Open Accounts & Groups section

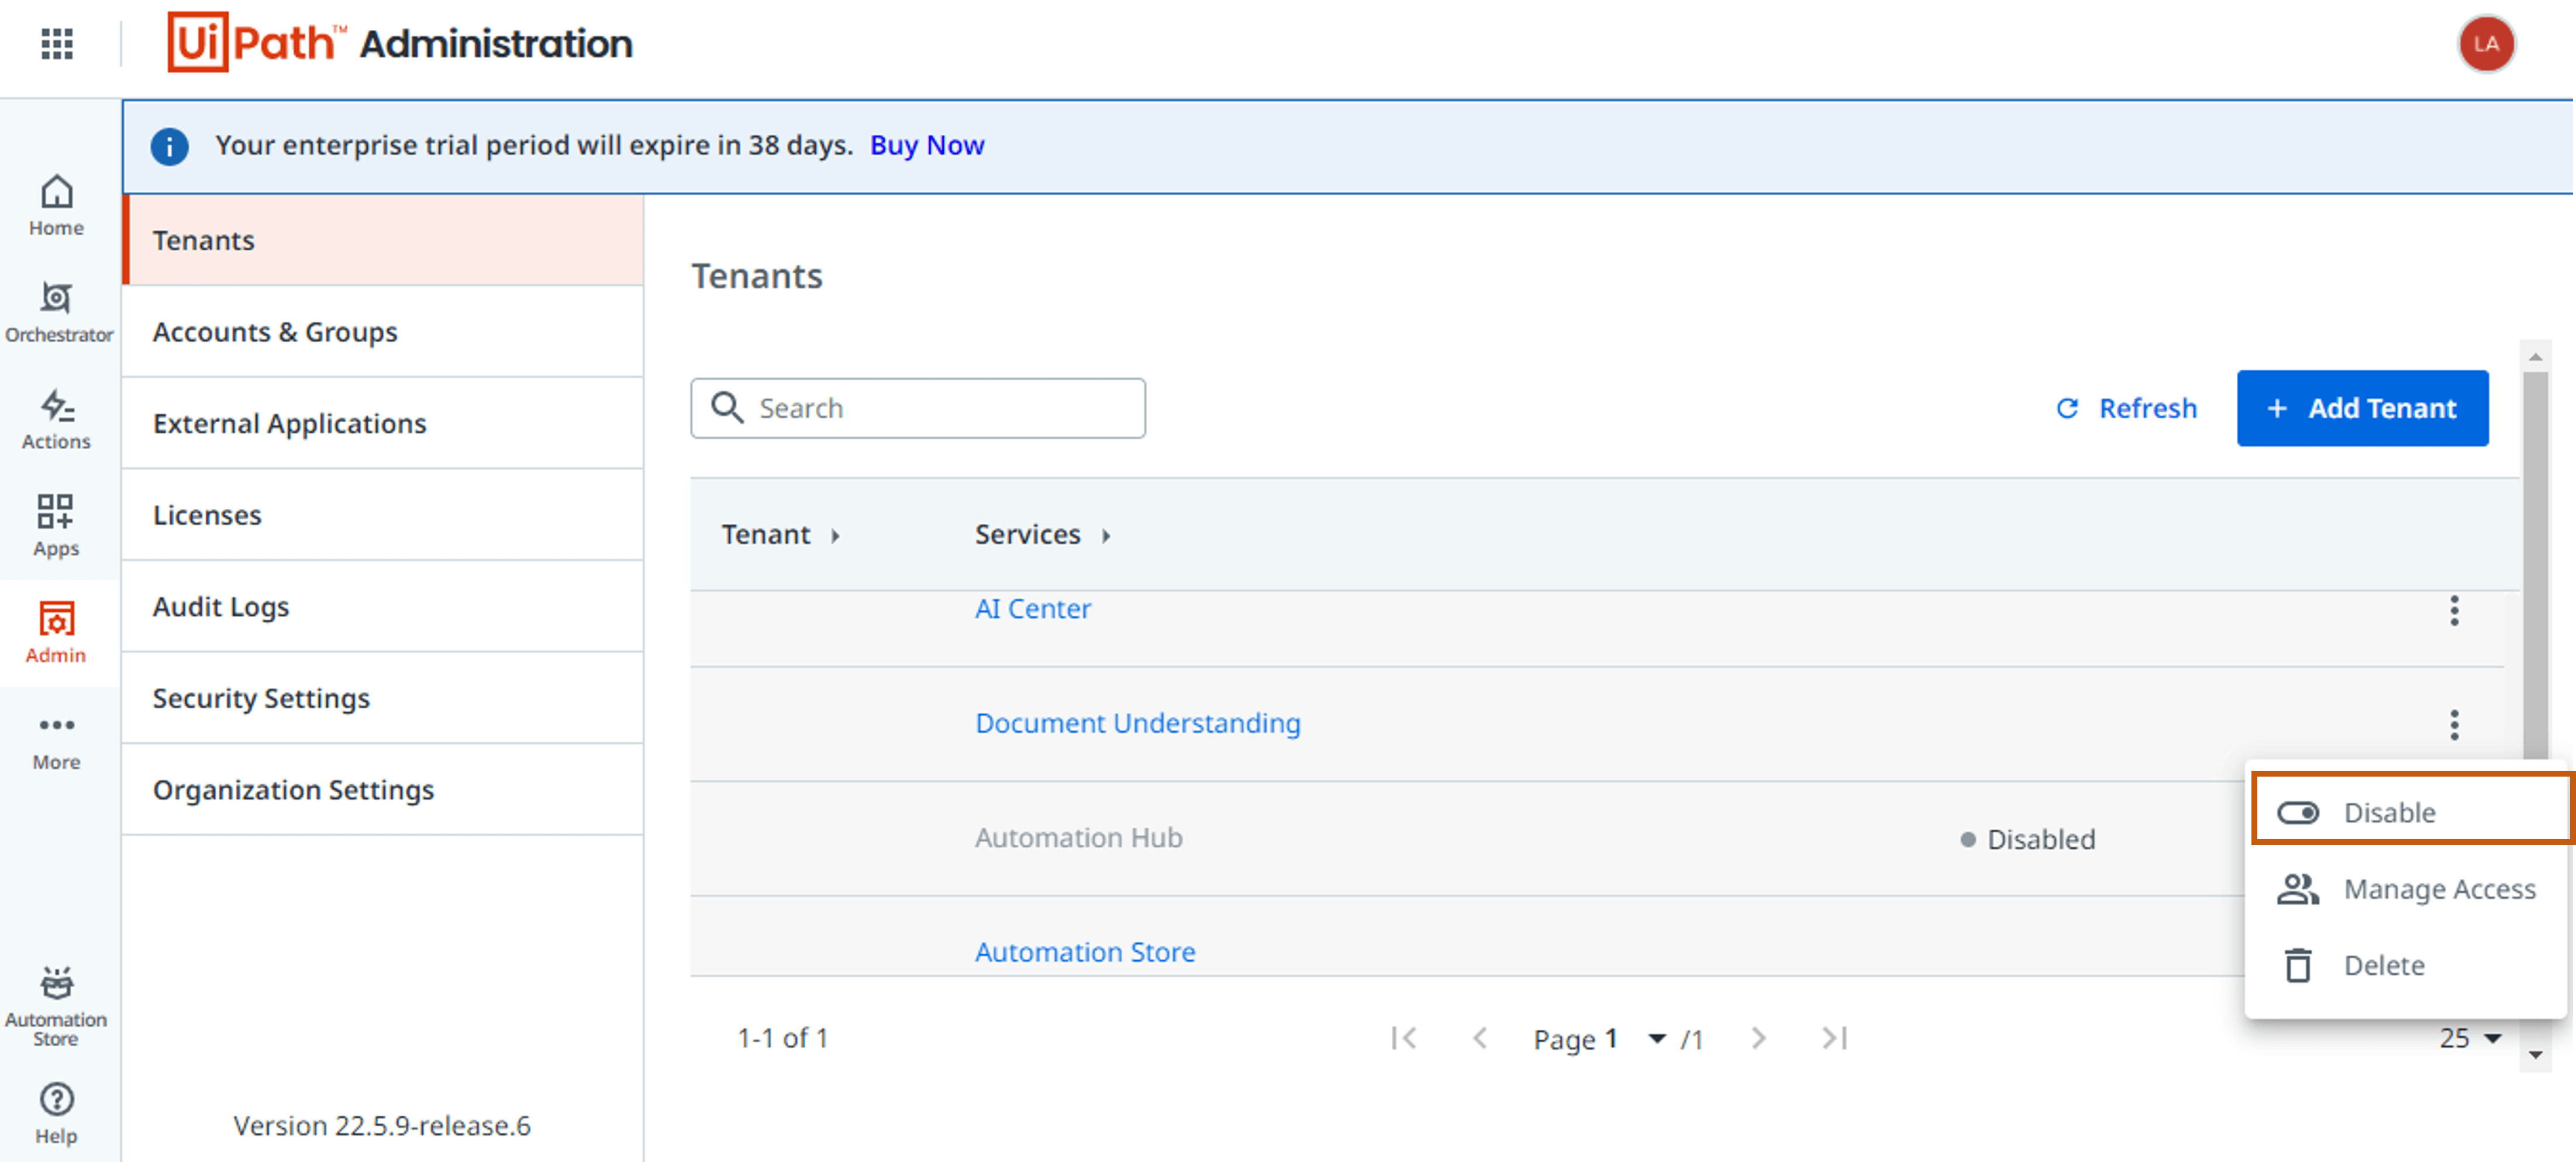pyautogui.click(x=383, y=332)
